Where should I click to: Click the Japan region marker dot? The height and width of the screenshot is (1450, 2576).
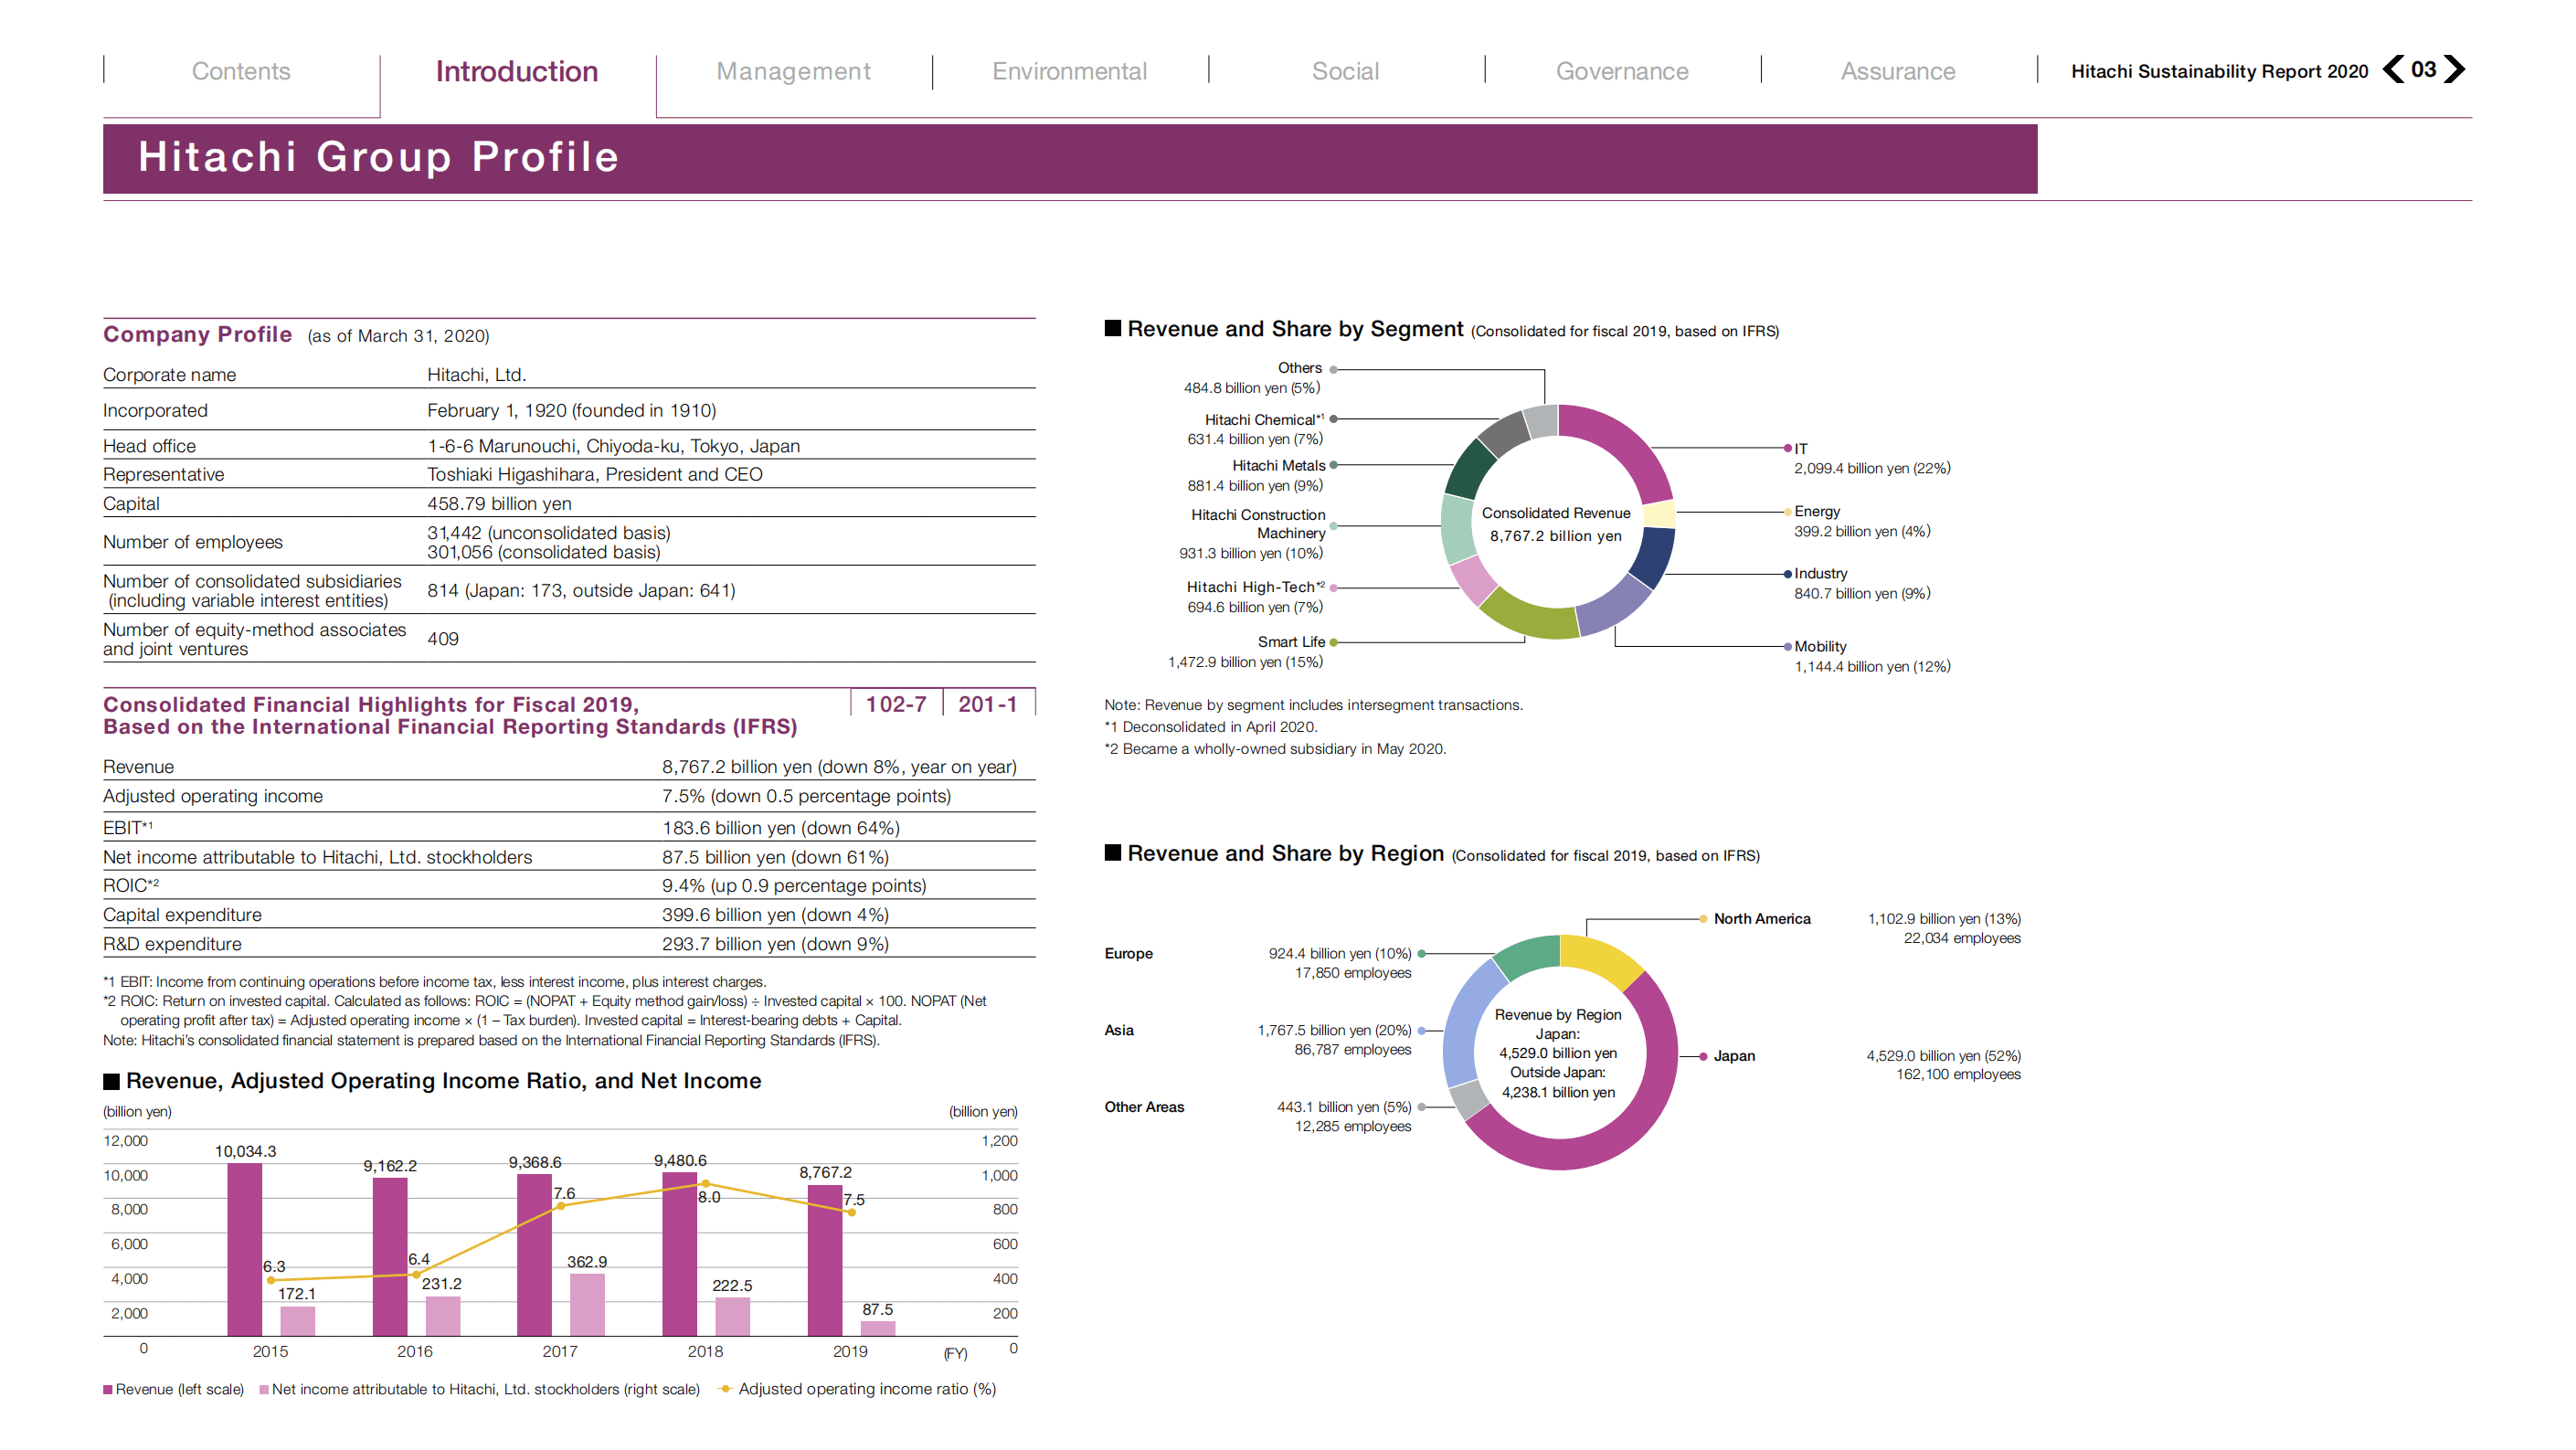tap(1703, 1056)
